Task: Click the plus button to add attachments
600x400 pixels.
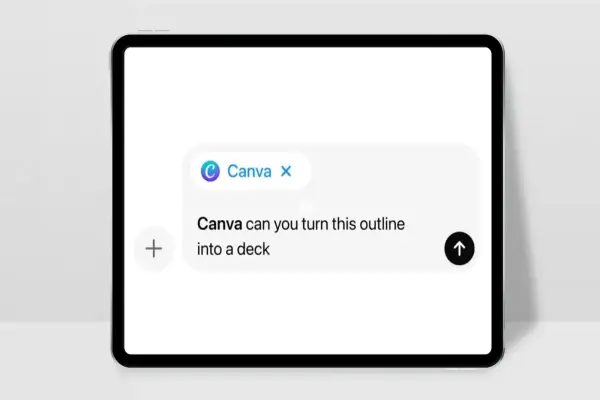Action: [153, 249]
